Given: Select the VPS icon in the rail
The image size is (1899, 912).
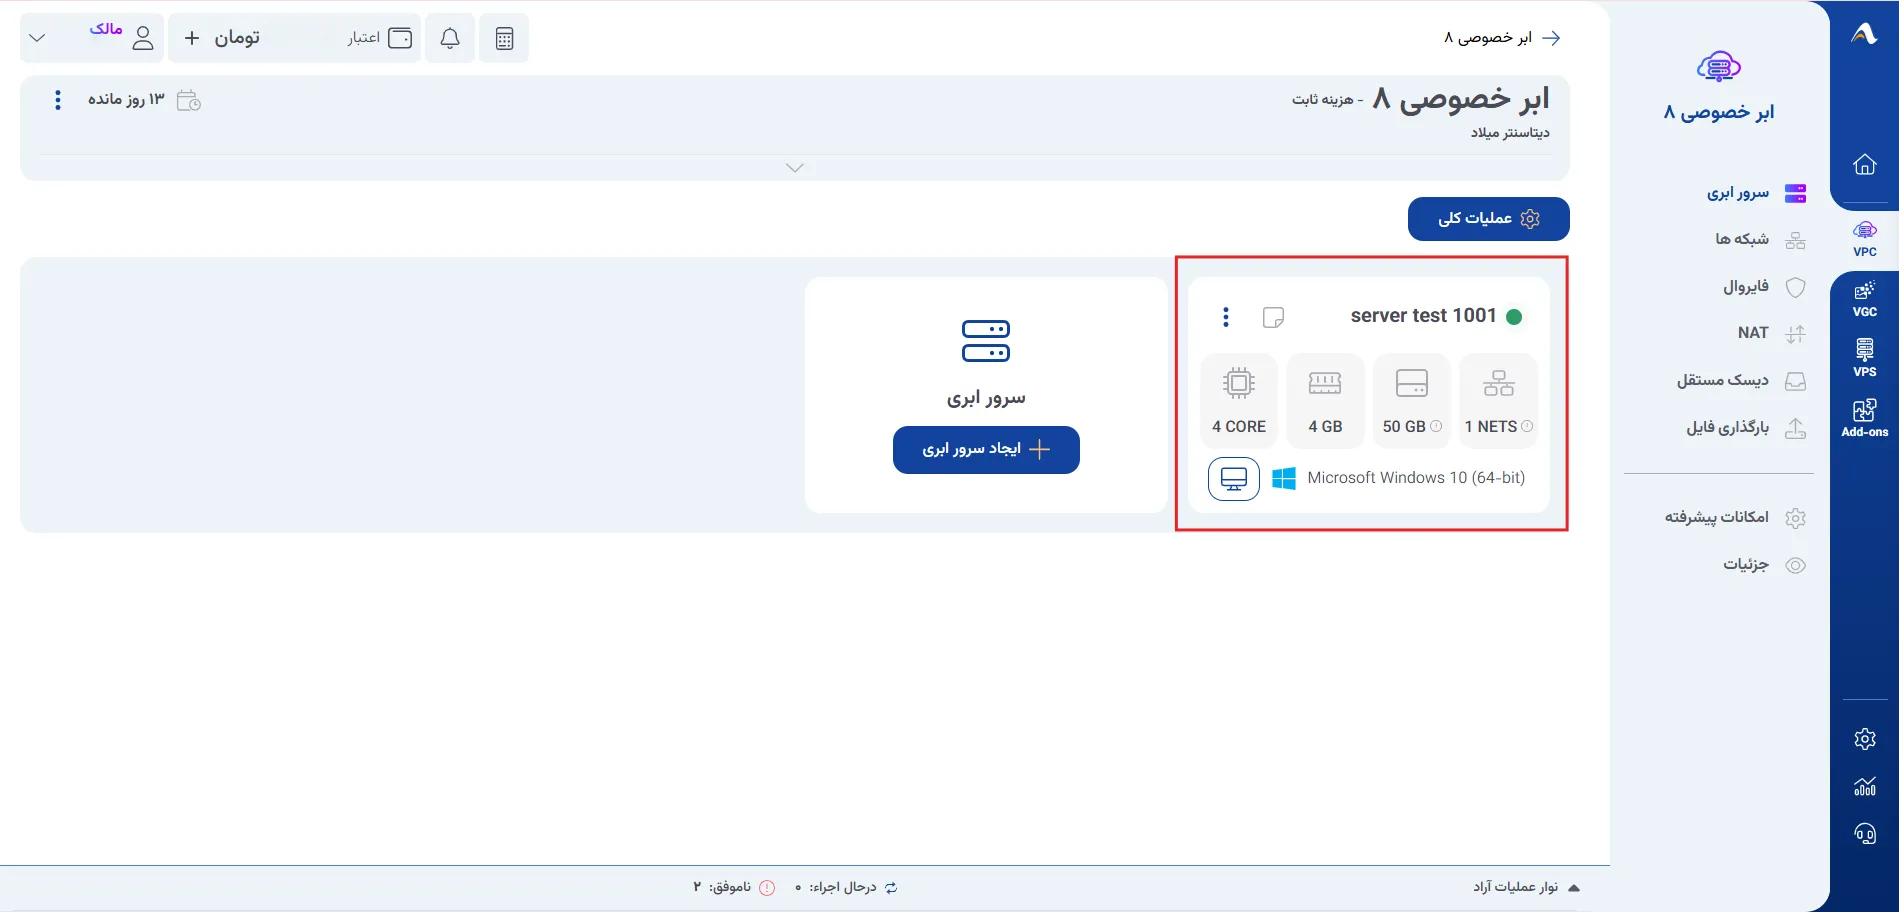Looking at the screenshot, I should [1865, 358].
